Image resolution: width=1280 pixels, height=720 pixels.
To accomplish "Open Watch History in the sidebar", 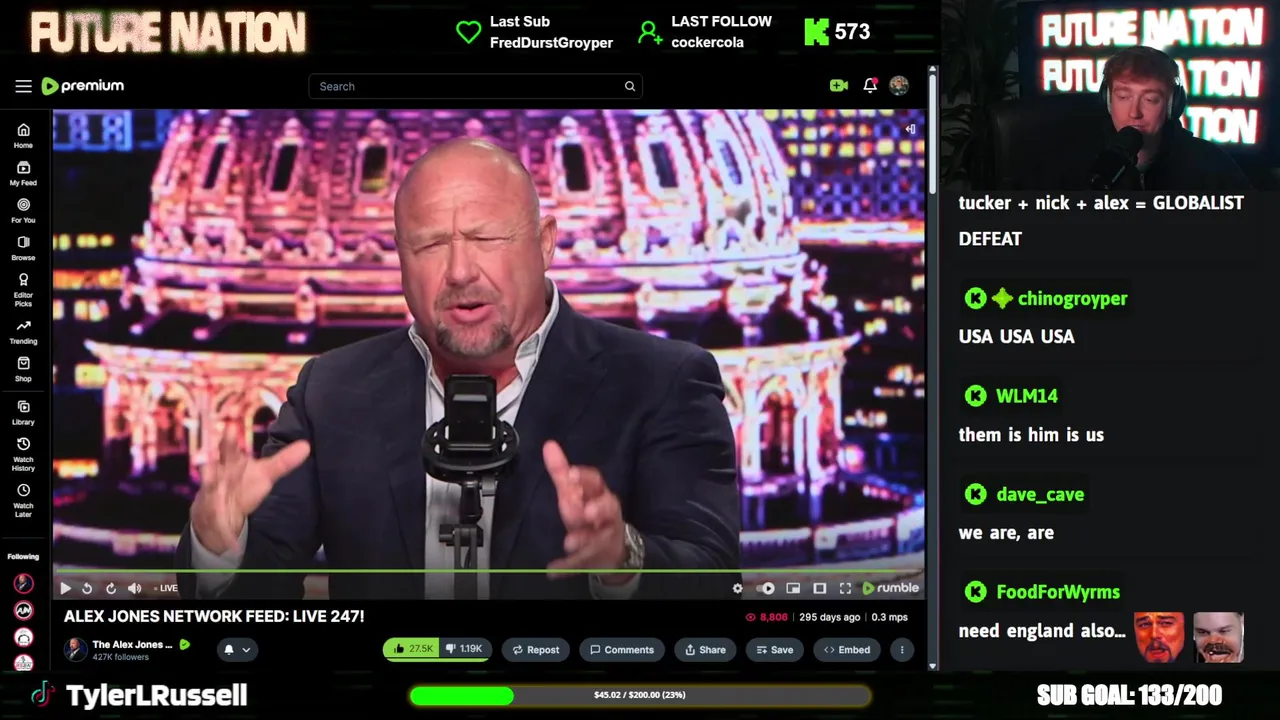I will [x=23, y=454].
